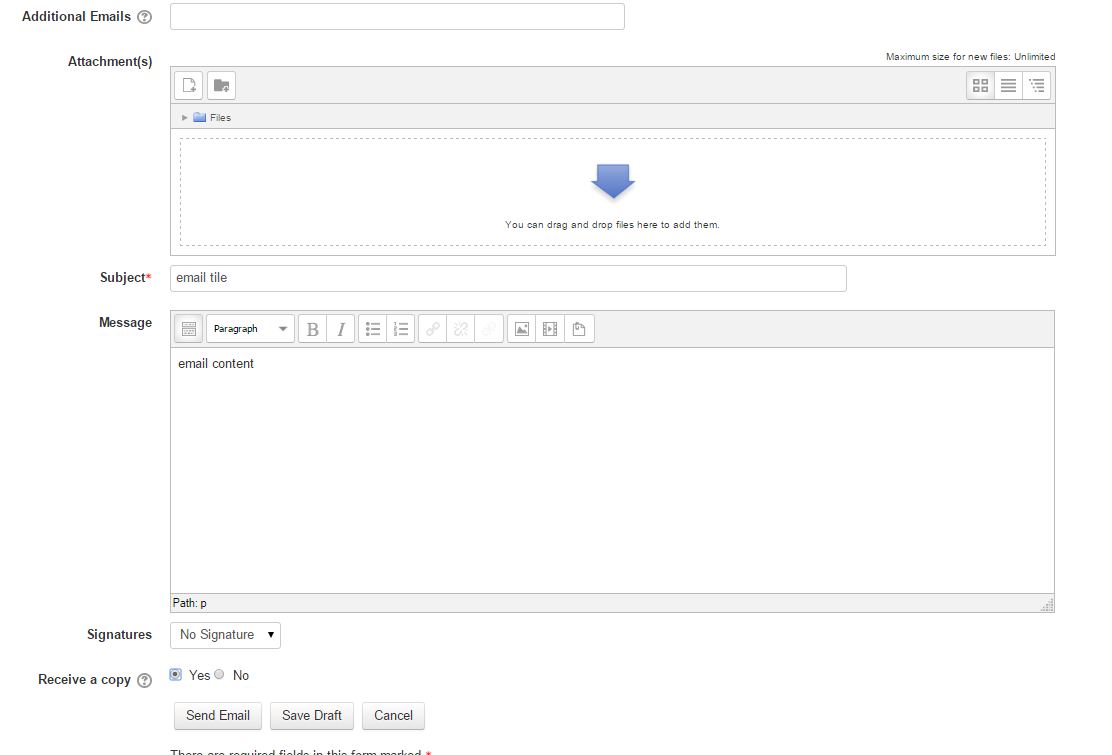Insert an unordered bullet list

pyautogui.click(x=373, y=329)
